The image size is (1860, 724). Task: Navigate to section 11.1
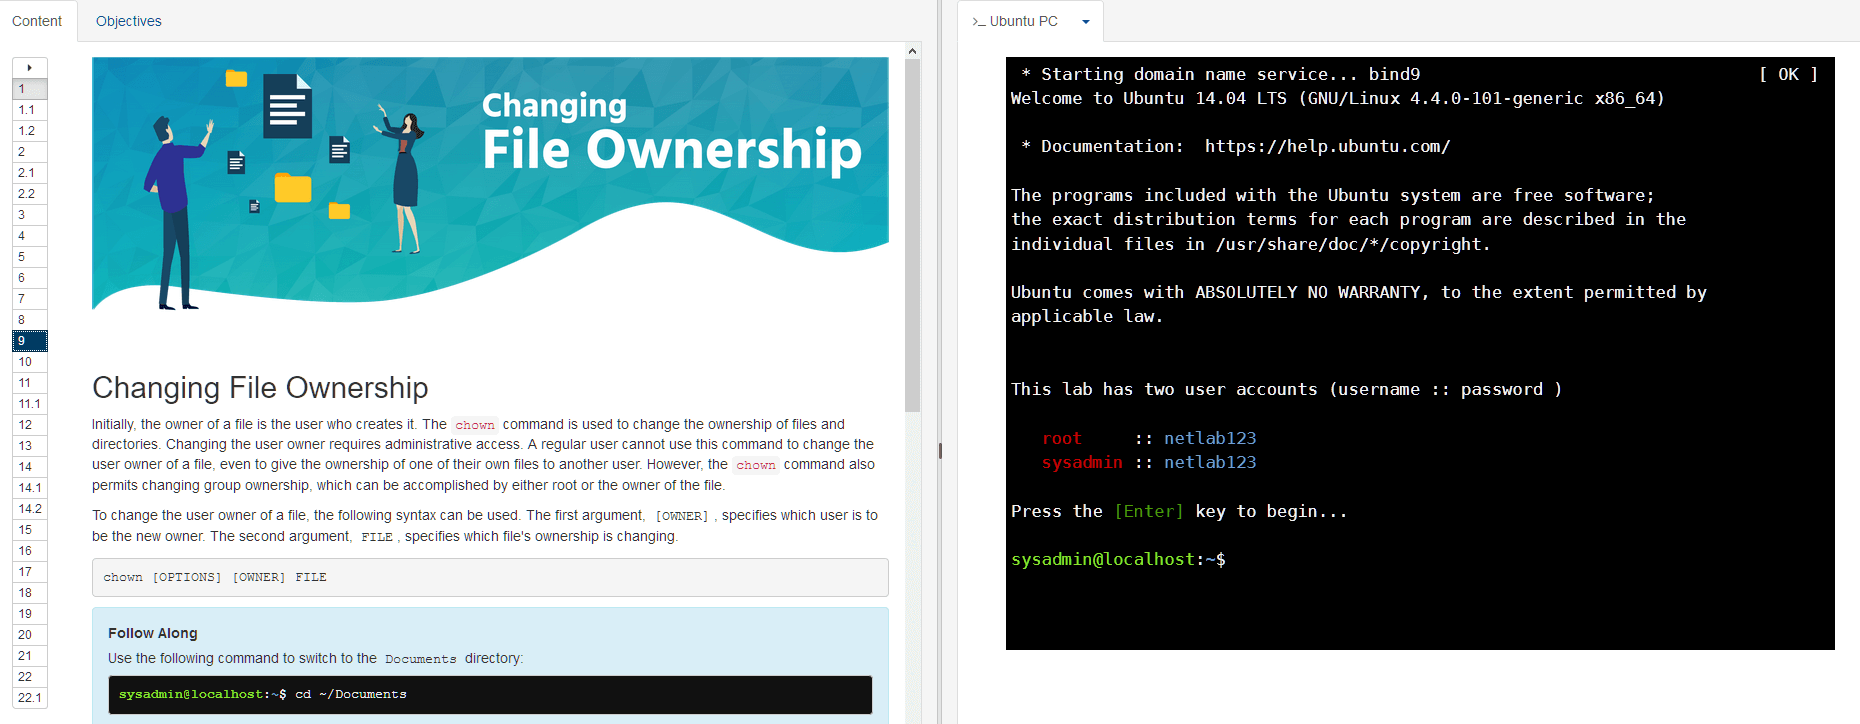pos(30,404)
